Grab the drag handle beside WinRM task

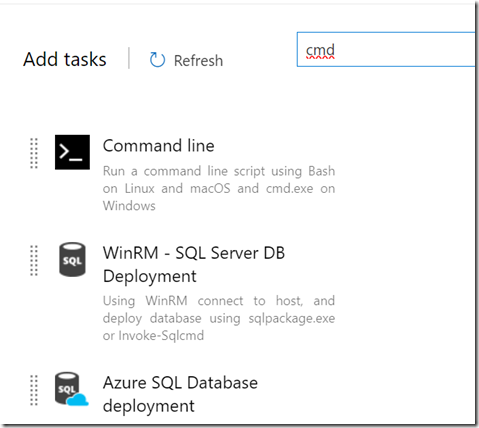click(34, 261)
